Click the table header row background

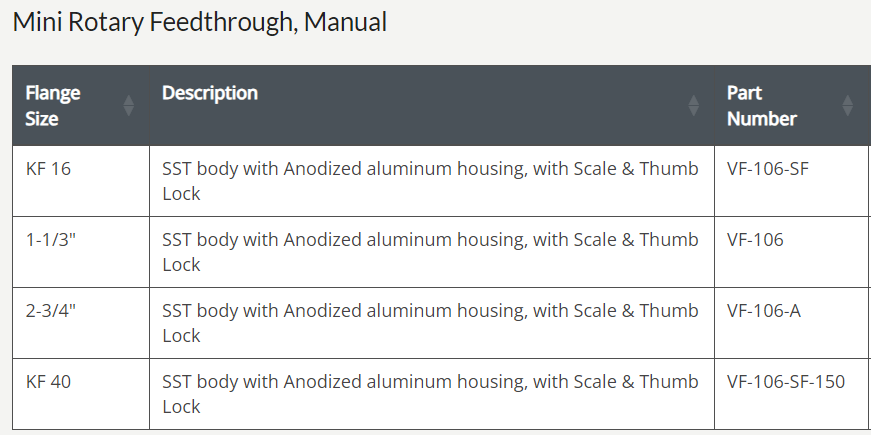coord(442,106)
